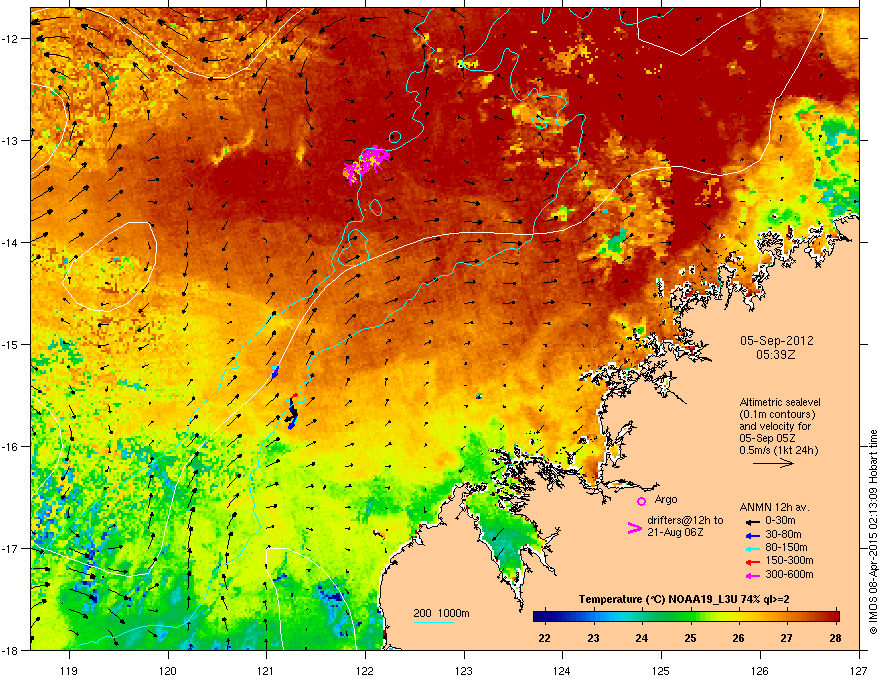The image size is (880, 680).
Task: Select the cyan 80-150m legend arrow
Action: pos(753,549)
